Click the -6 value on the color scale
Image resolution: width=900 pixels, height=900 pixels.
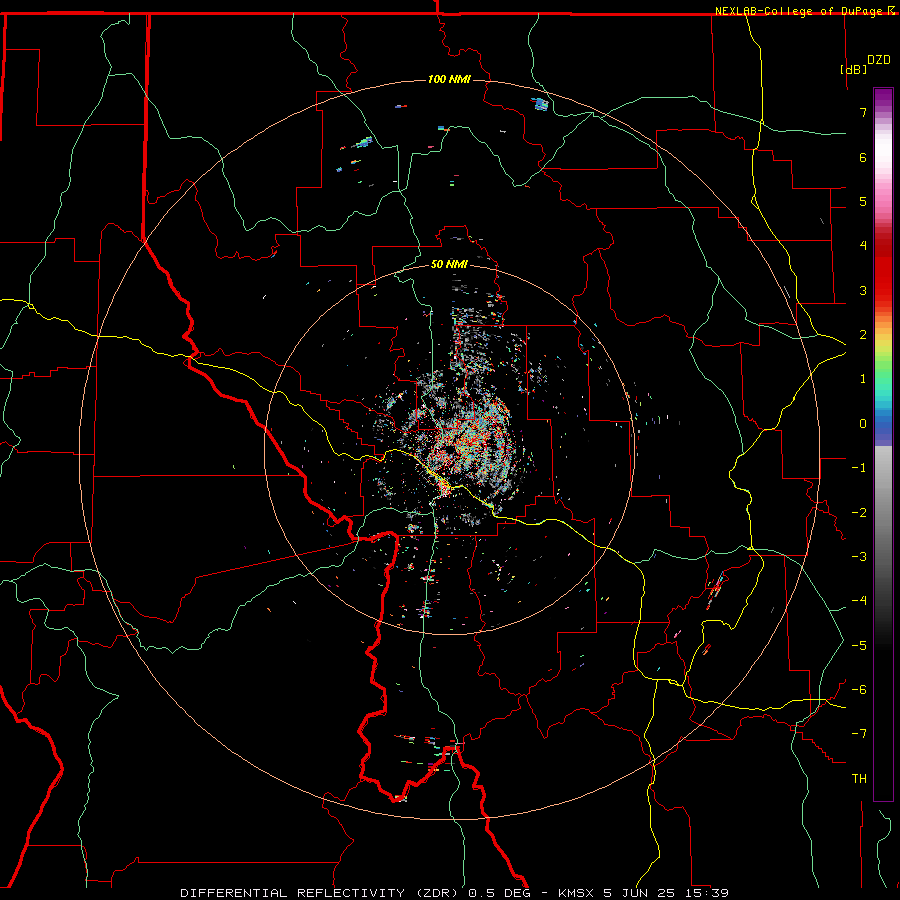[859, 690]
